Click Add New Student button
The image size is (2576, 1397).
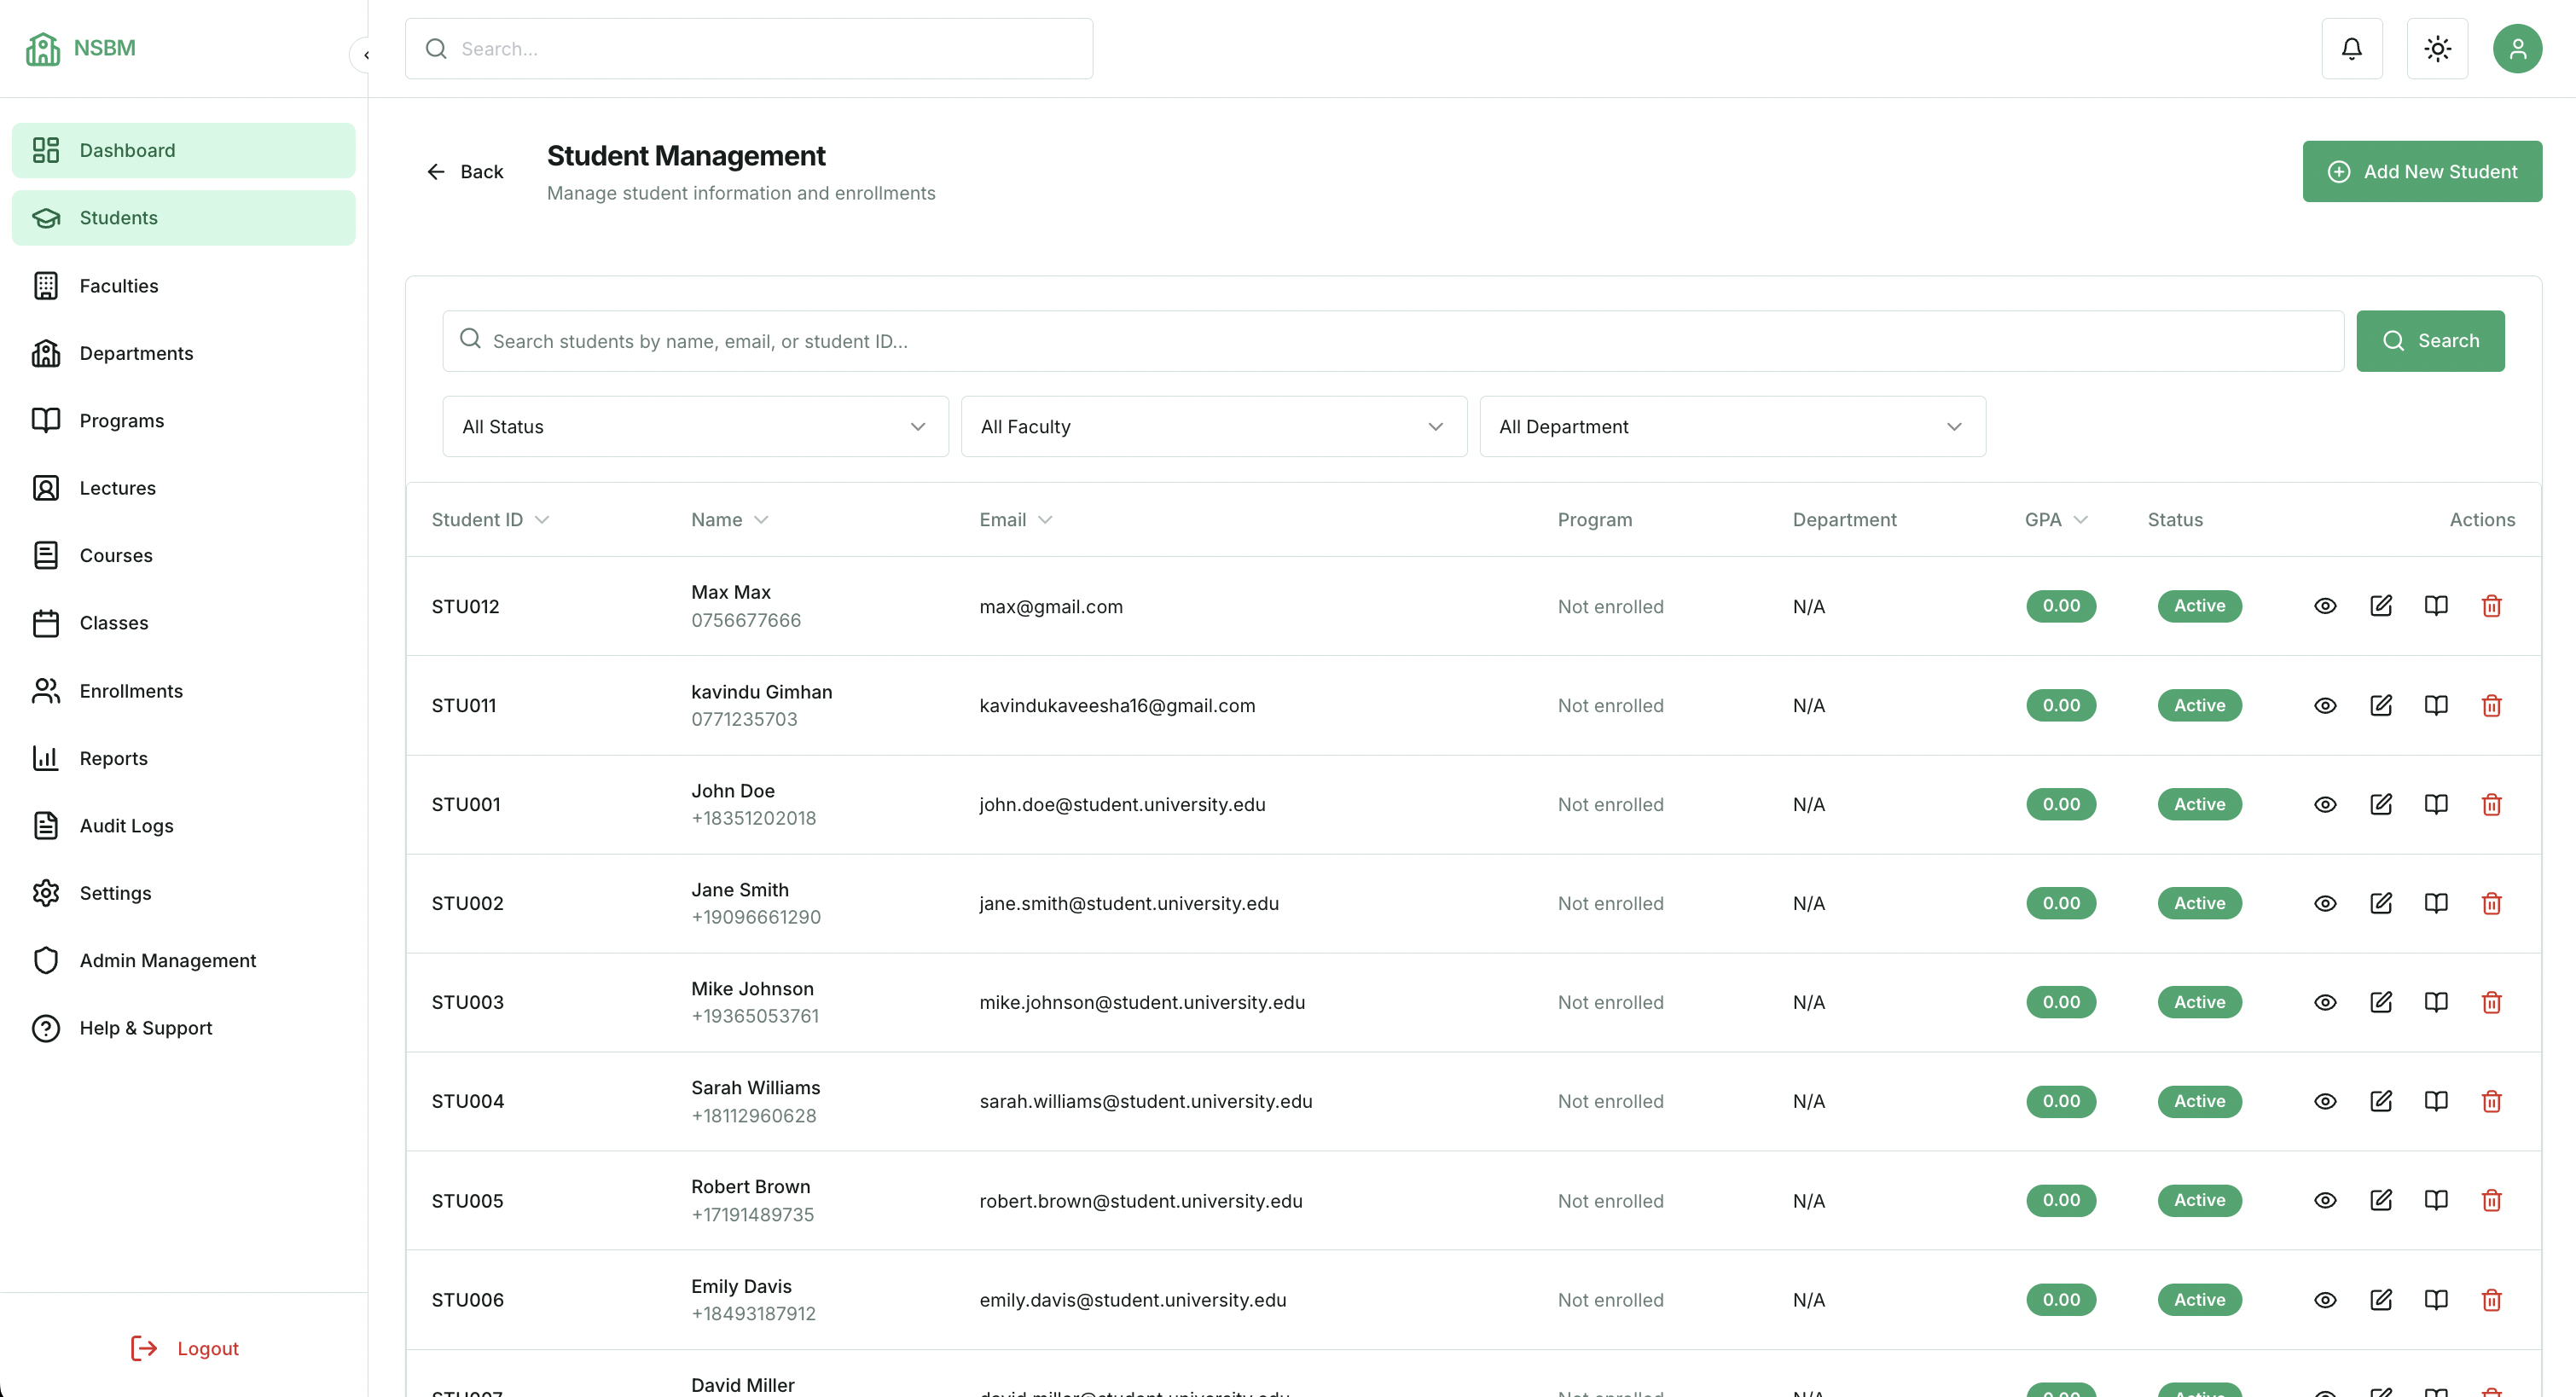click(x=2421, y=172)
